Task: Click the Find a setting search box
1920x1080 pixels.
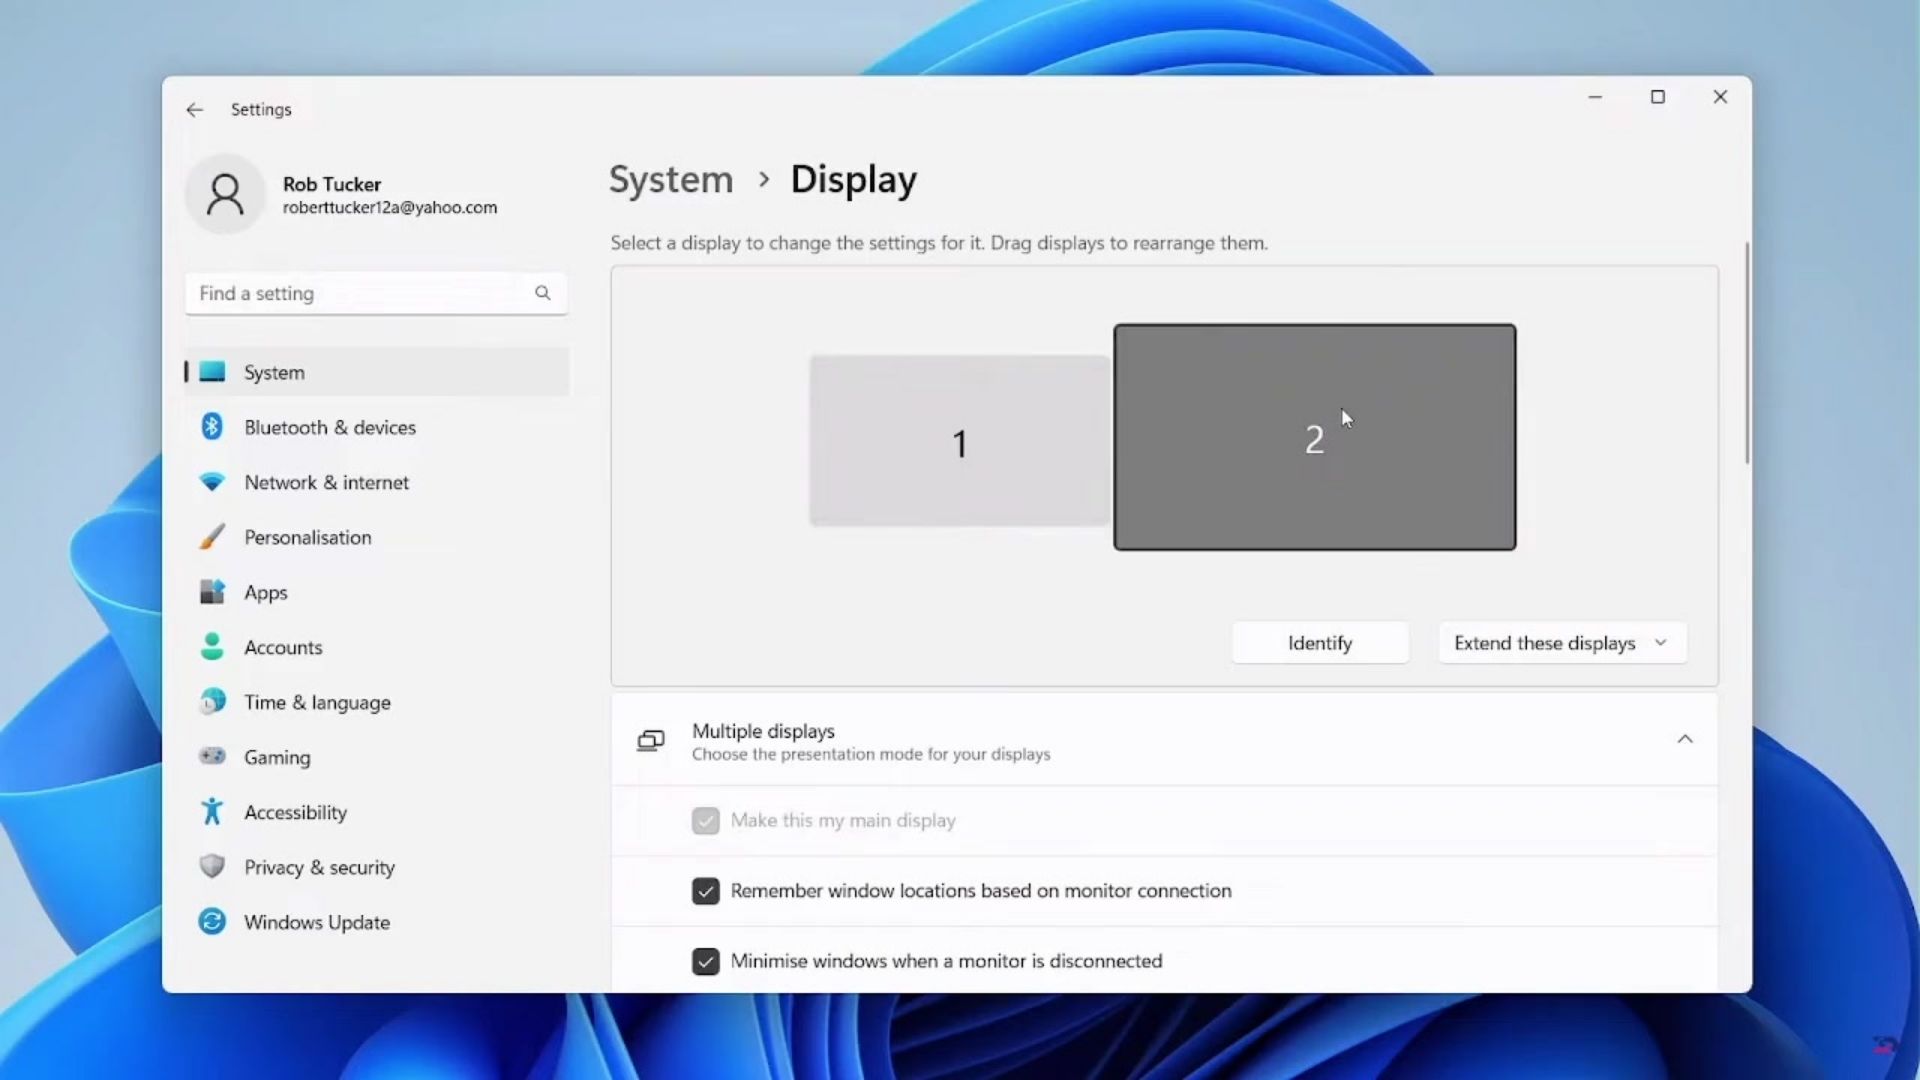Action: [376, 293]
